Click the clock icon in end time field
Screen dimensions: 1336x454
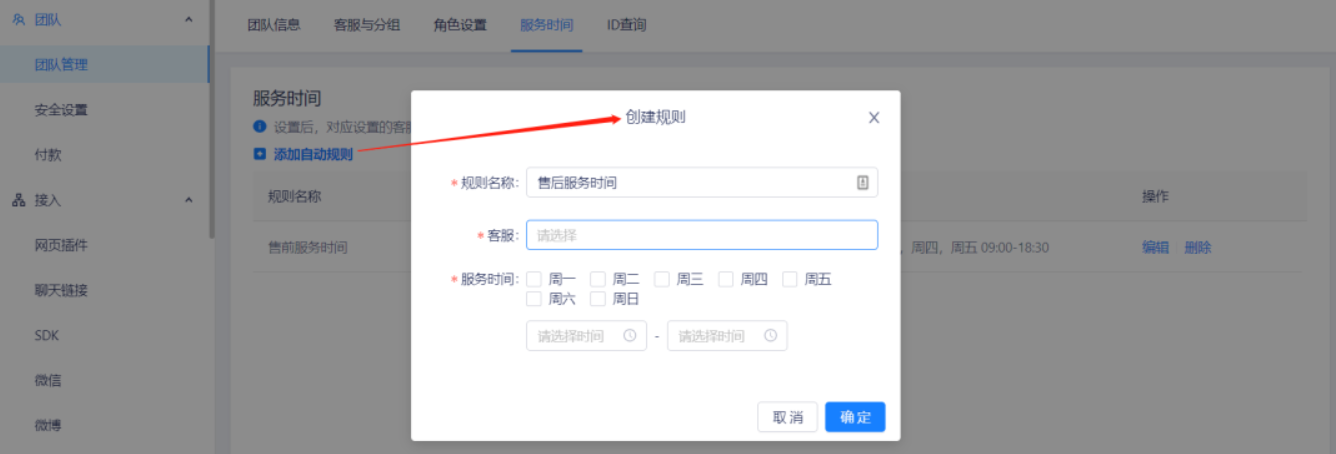click(770, 336)
